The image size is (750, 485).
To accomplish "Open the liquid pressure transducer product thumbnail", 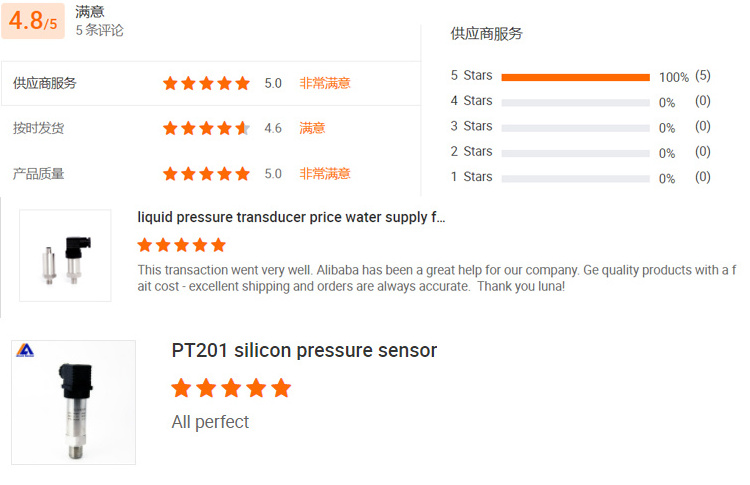I will (x=65, y=255).
